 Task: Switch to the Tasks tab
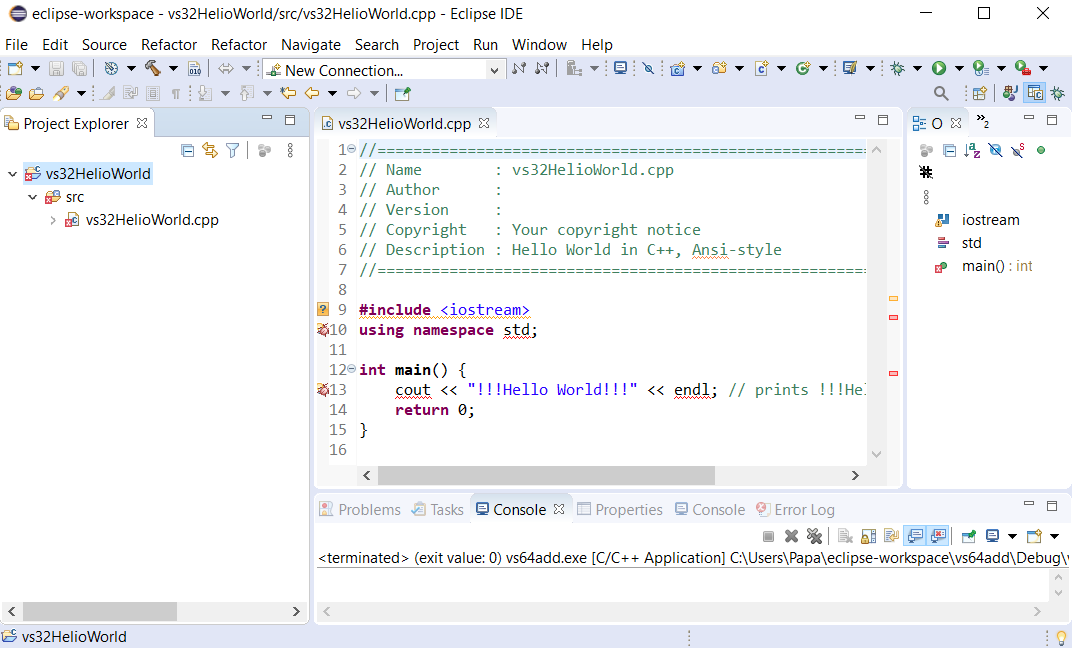coord(438,510)
